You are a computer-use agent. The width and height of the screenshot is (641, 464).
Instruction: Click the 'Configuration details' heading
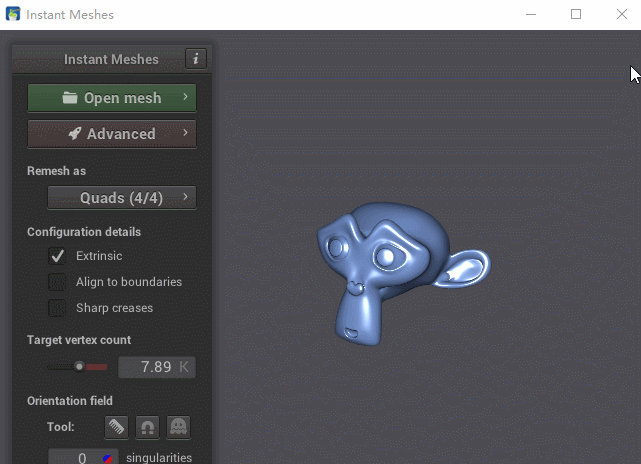pyautogui.click(x=84, y=232)
